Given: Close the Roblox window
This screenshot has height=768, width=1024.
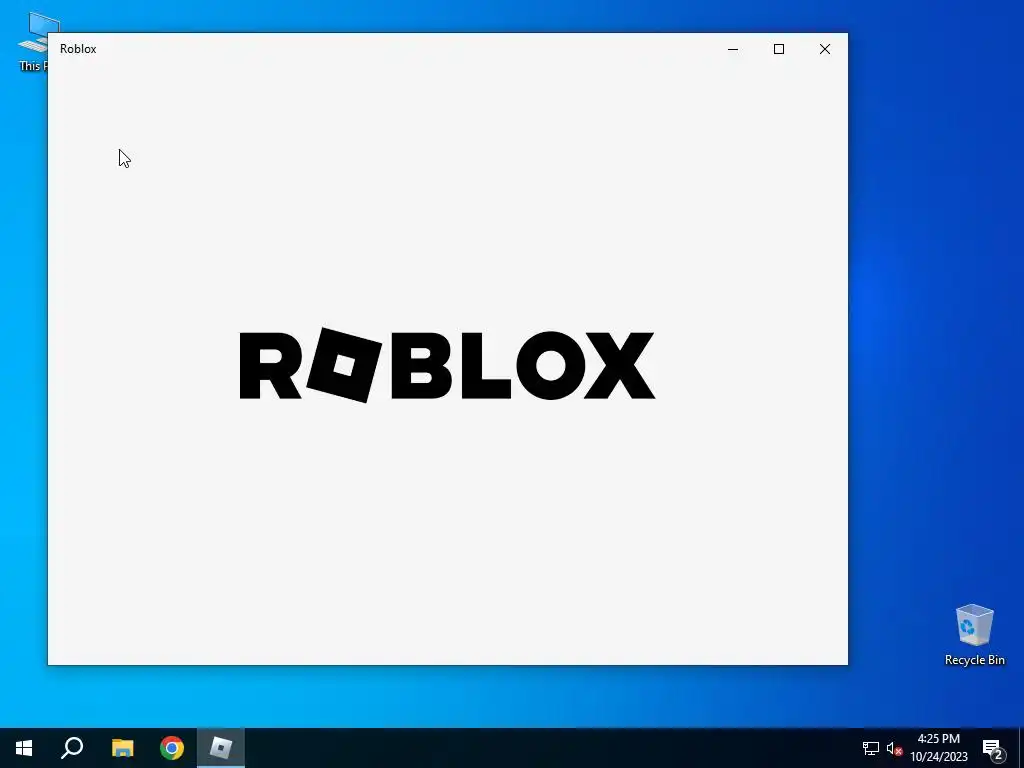Looking at the screenshot, I should (825, 49).
